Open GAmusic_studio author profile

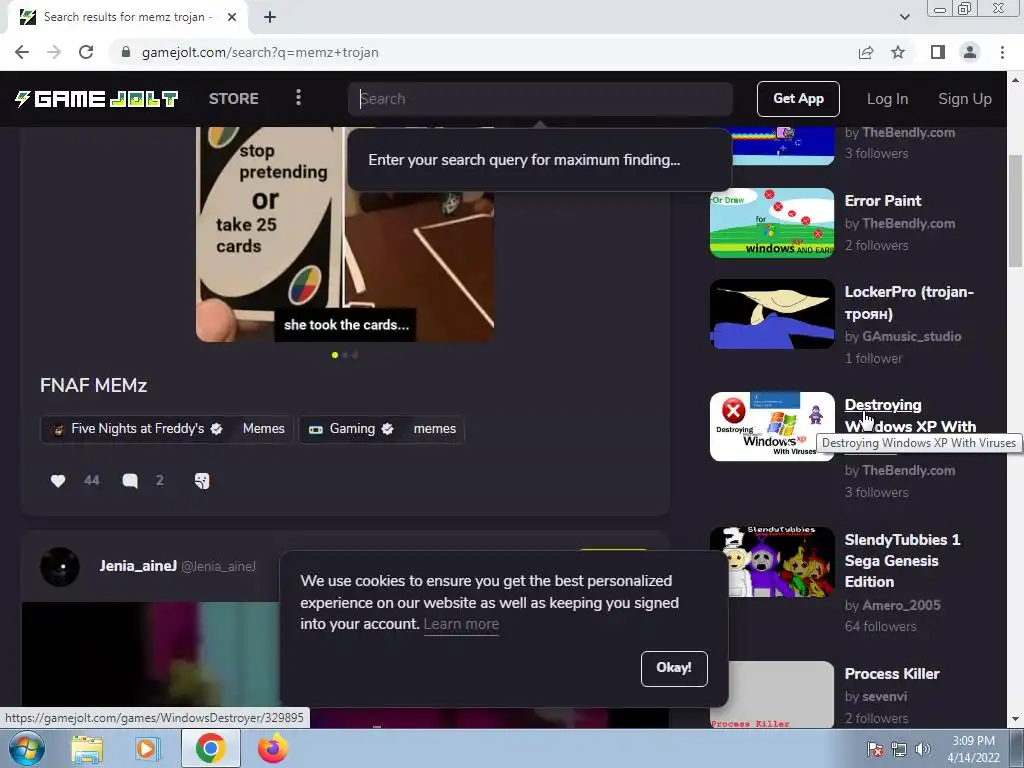tap(912, 336)
